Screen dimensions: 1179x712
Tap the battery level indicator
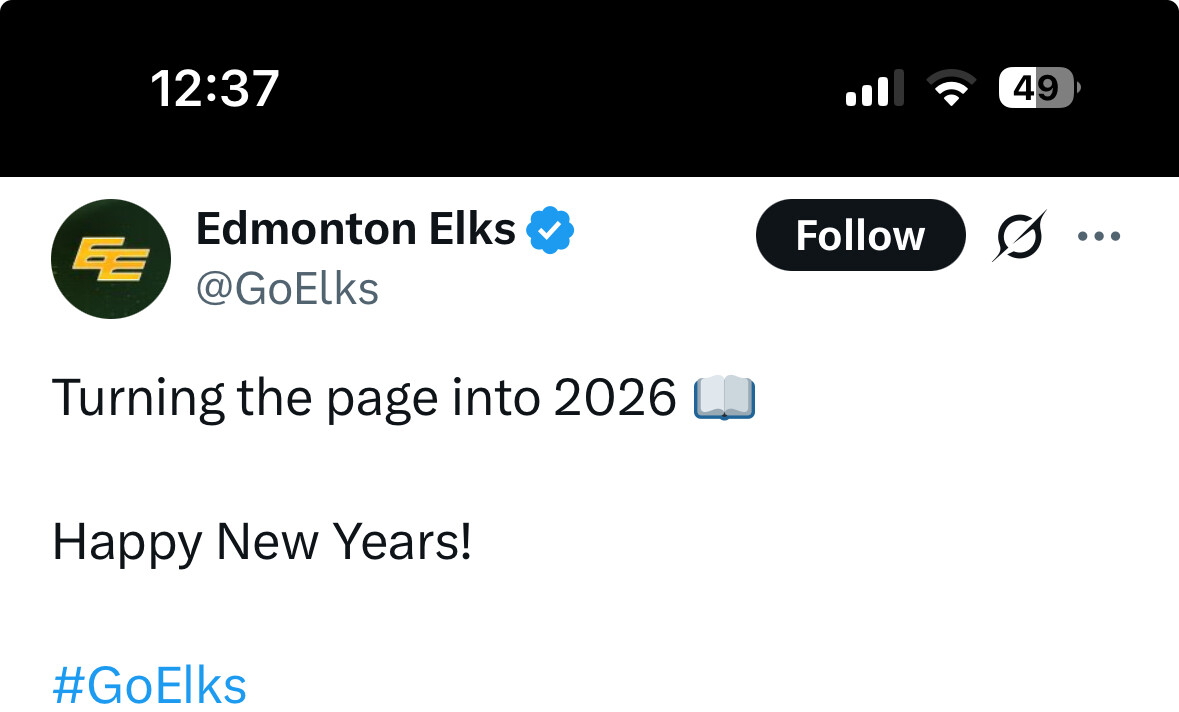coord(1038,89)
